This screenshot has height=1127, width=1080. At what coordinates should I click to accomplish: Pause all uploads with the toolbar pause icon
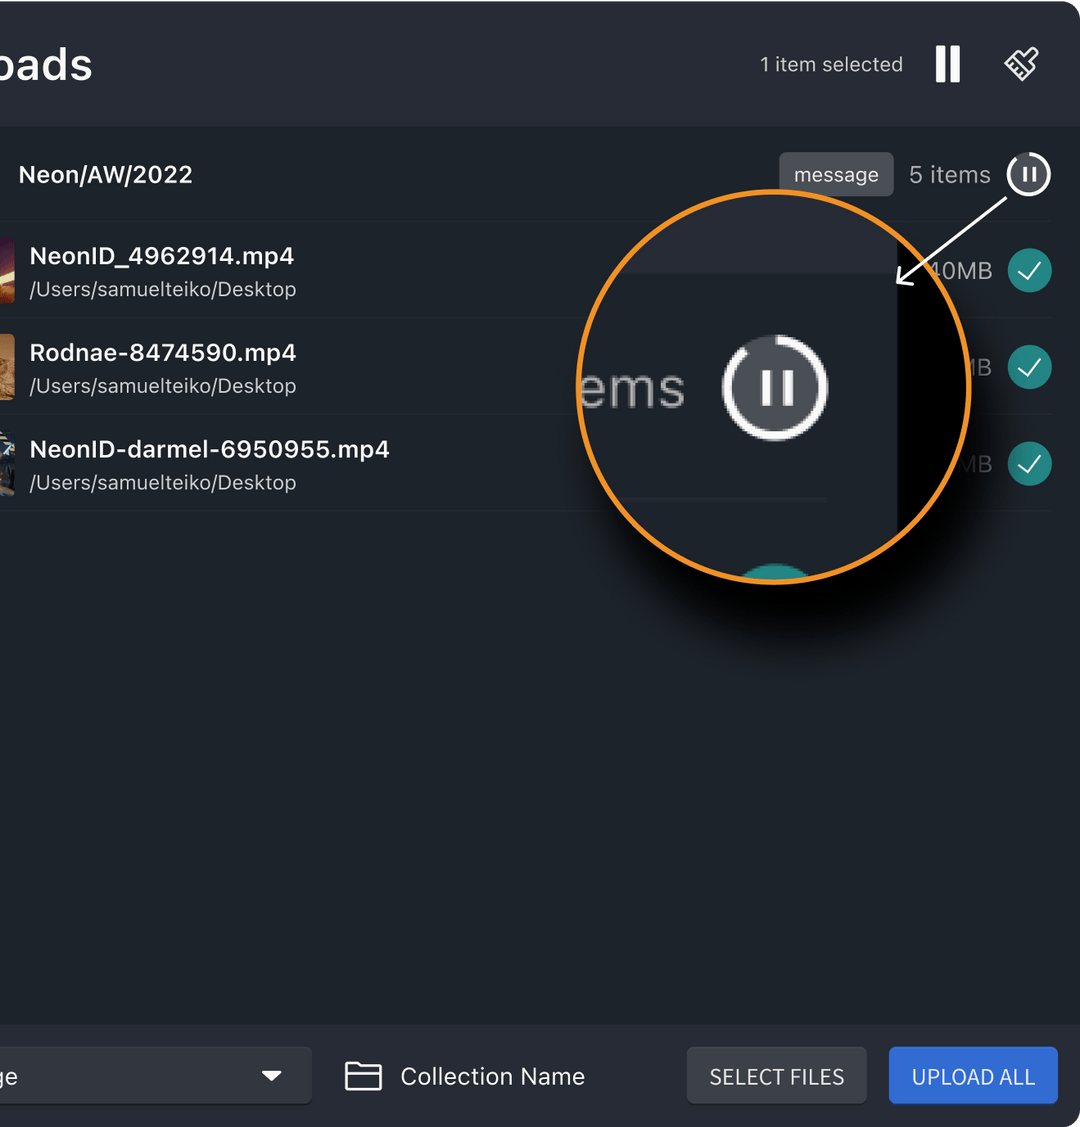coord(947,64)
